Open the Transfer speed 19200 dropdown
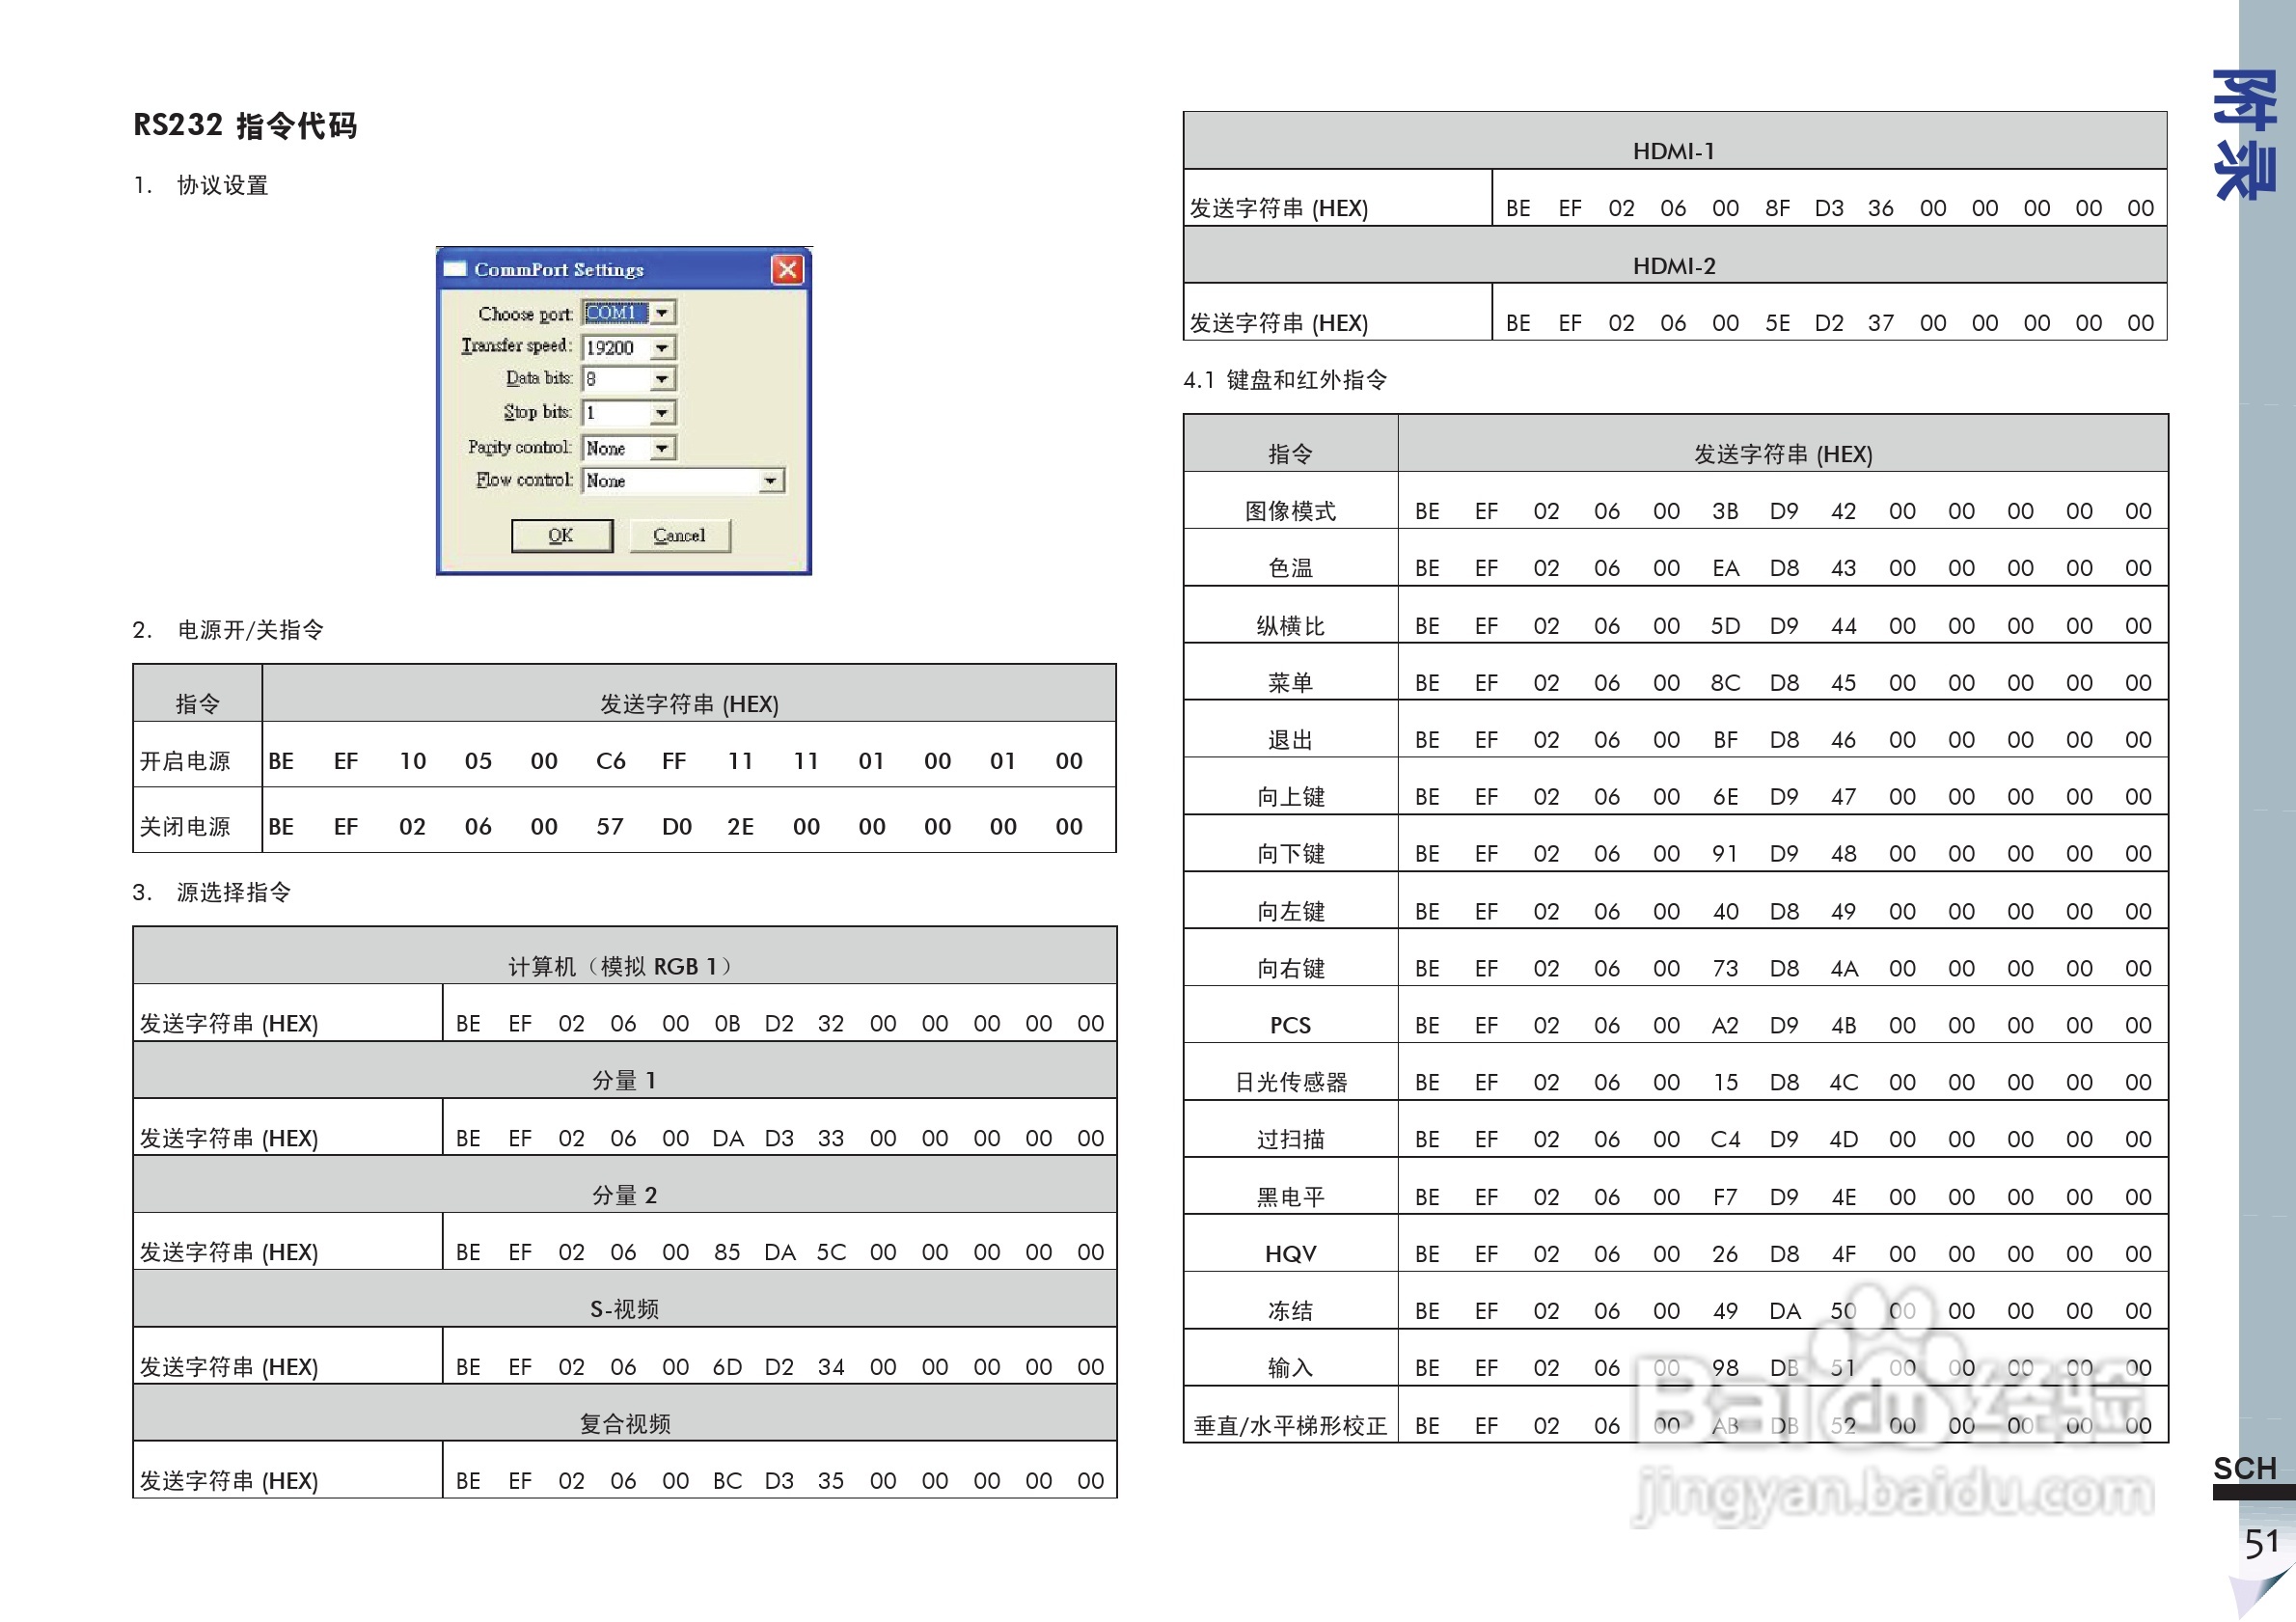The width and height of the screenshot is (2296, 1622). (662, 347)
